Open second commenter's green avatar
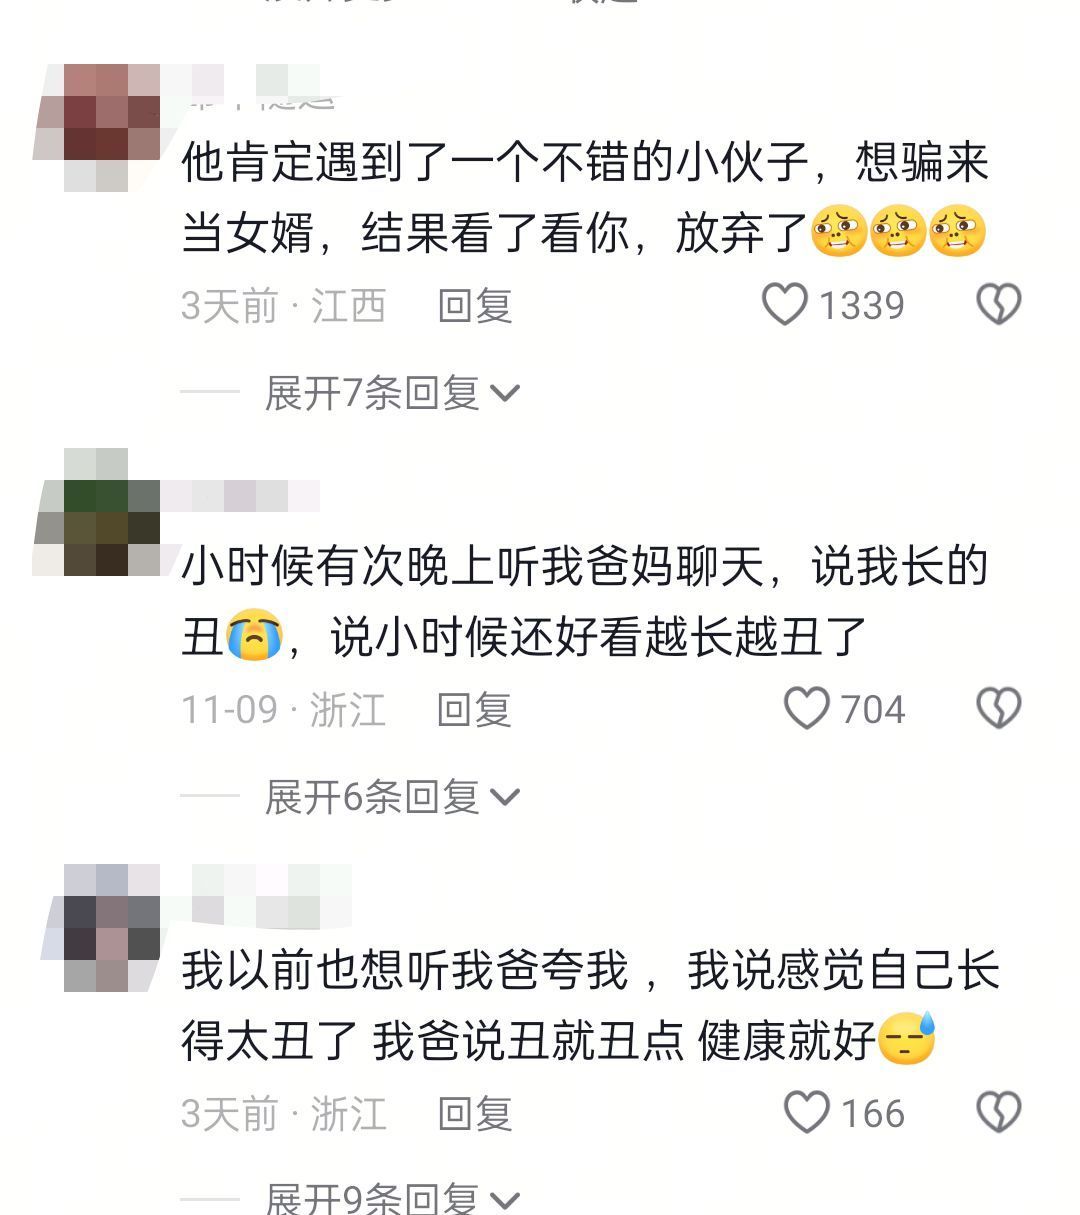The image size is (1080, 1215). [97, 512]
